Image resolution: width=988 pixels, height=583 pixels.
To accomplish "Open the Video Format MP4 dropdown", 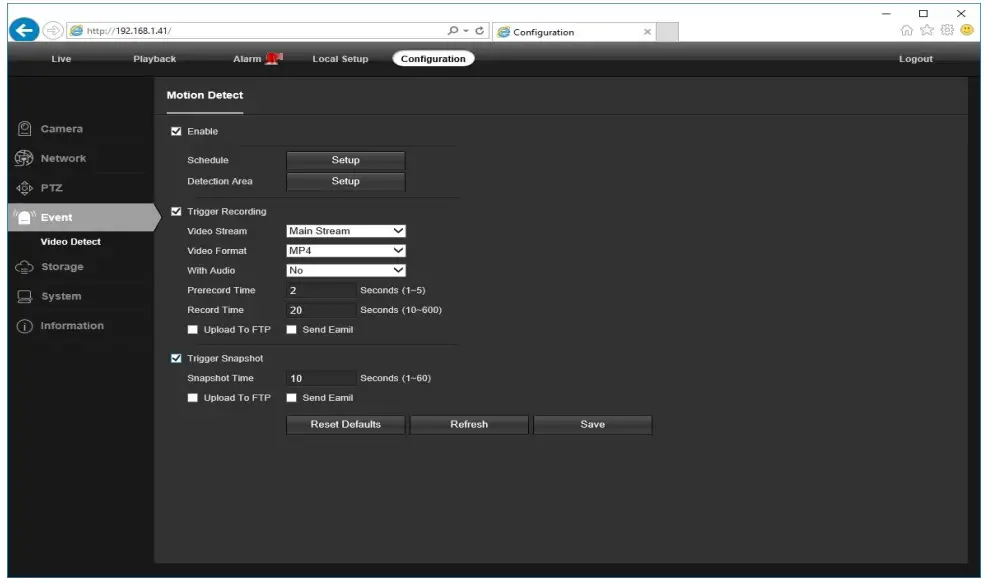I will pos(346,251).
